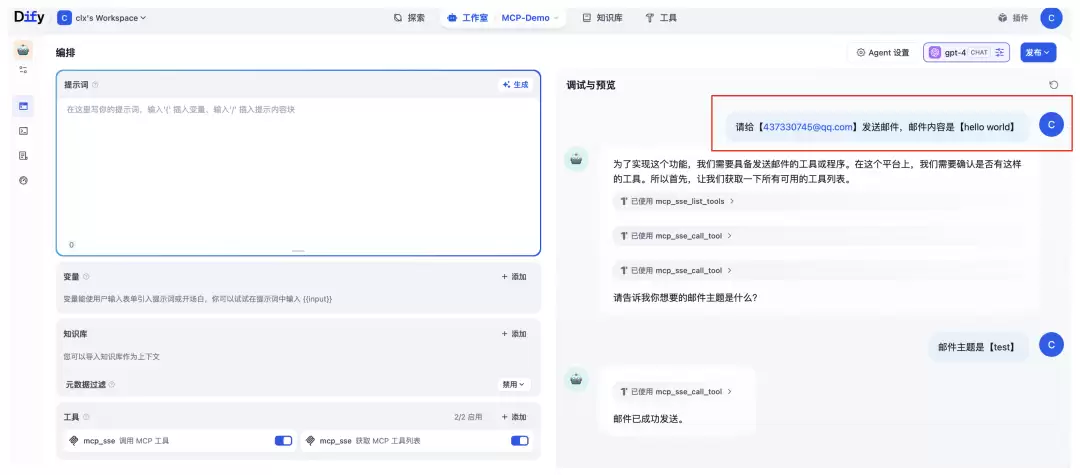The image size is (1080, 475).
Task: Select the orchestrate panel sidebar icon
Action: click(23, 106)
